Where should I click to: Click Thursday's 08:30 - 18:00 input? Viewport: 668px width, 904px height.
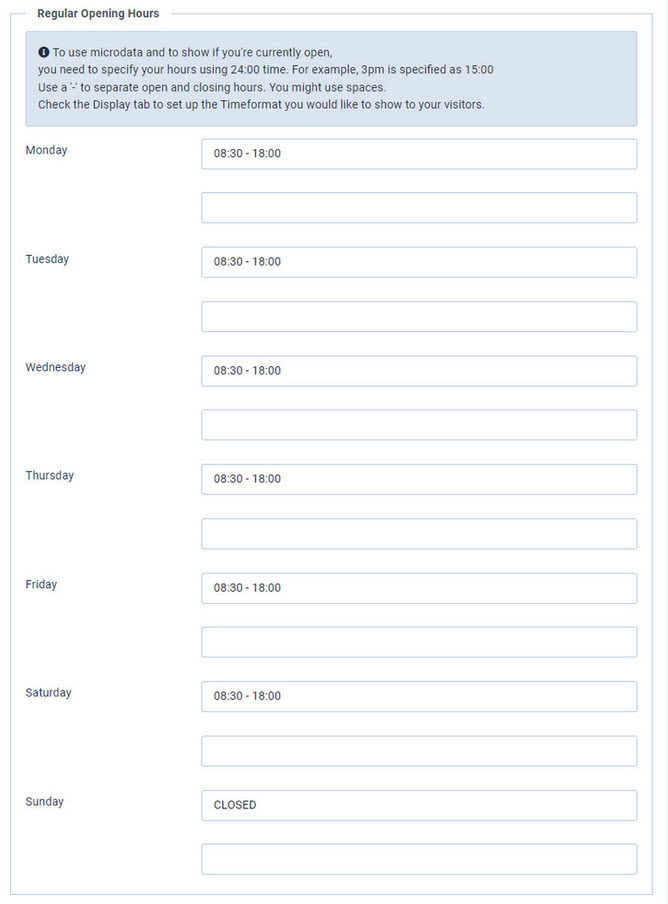point(418,479)
